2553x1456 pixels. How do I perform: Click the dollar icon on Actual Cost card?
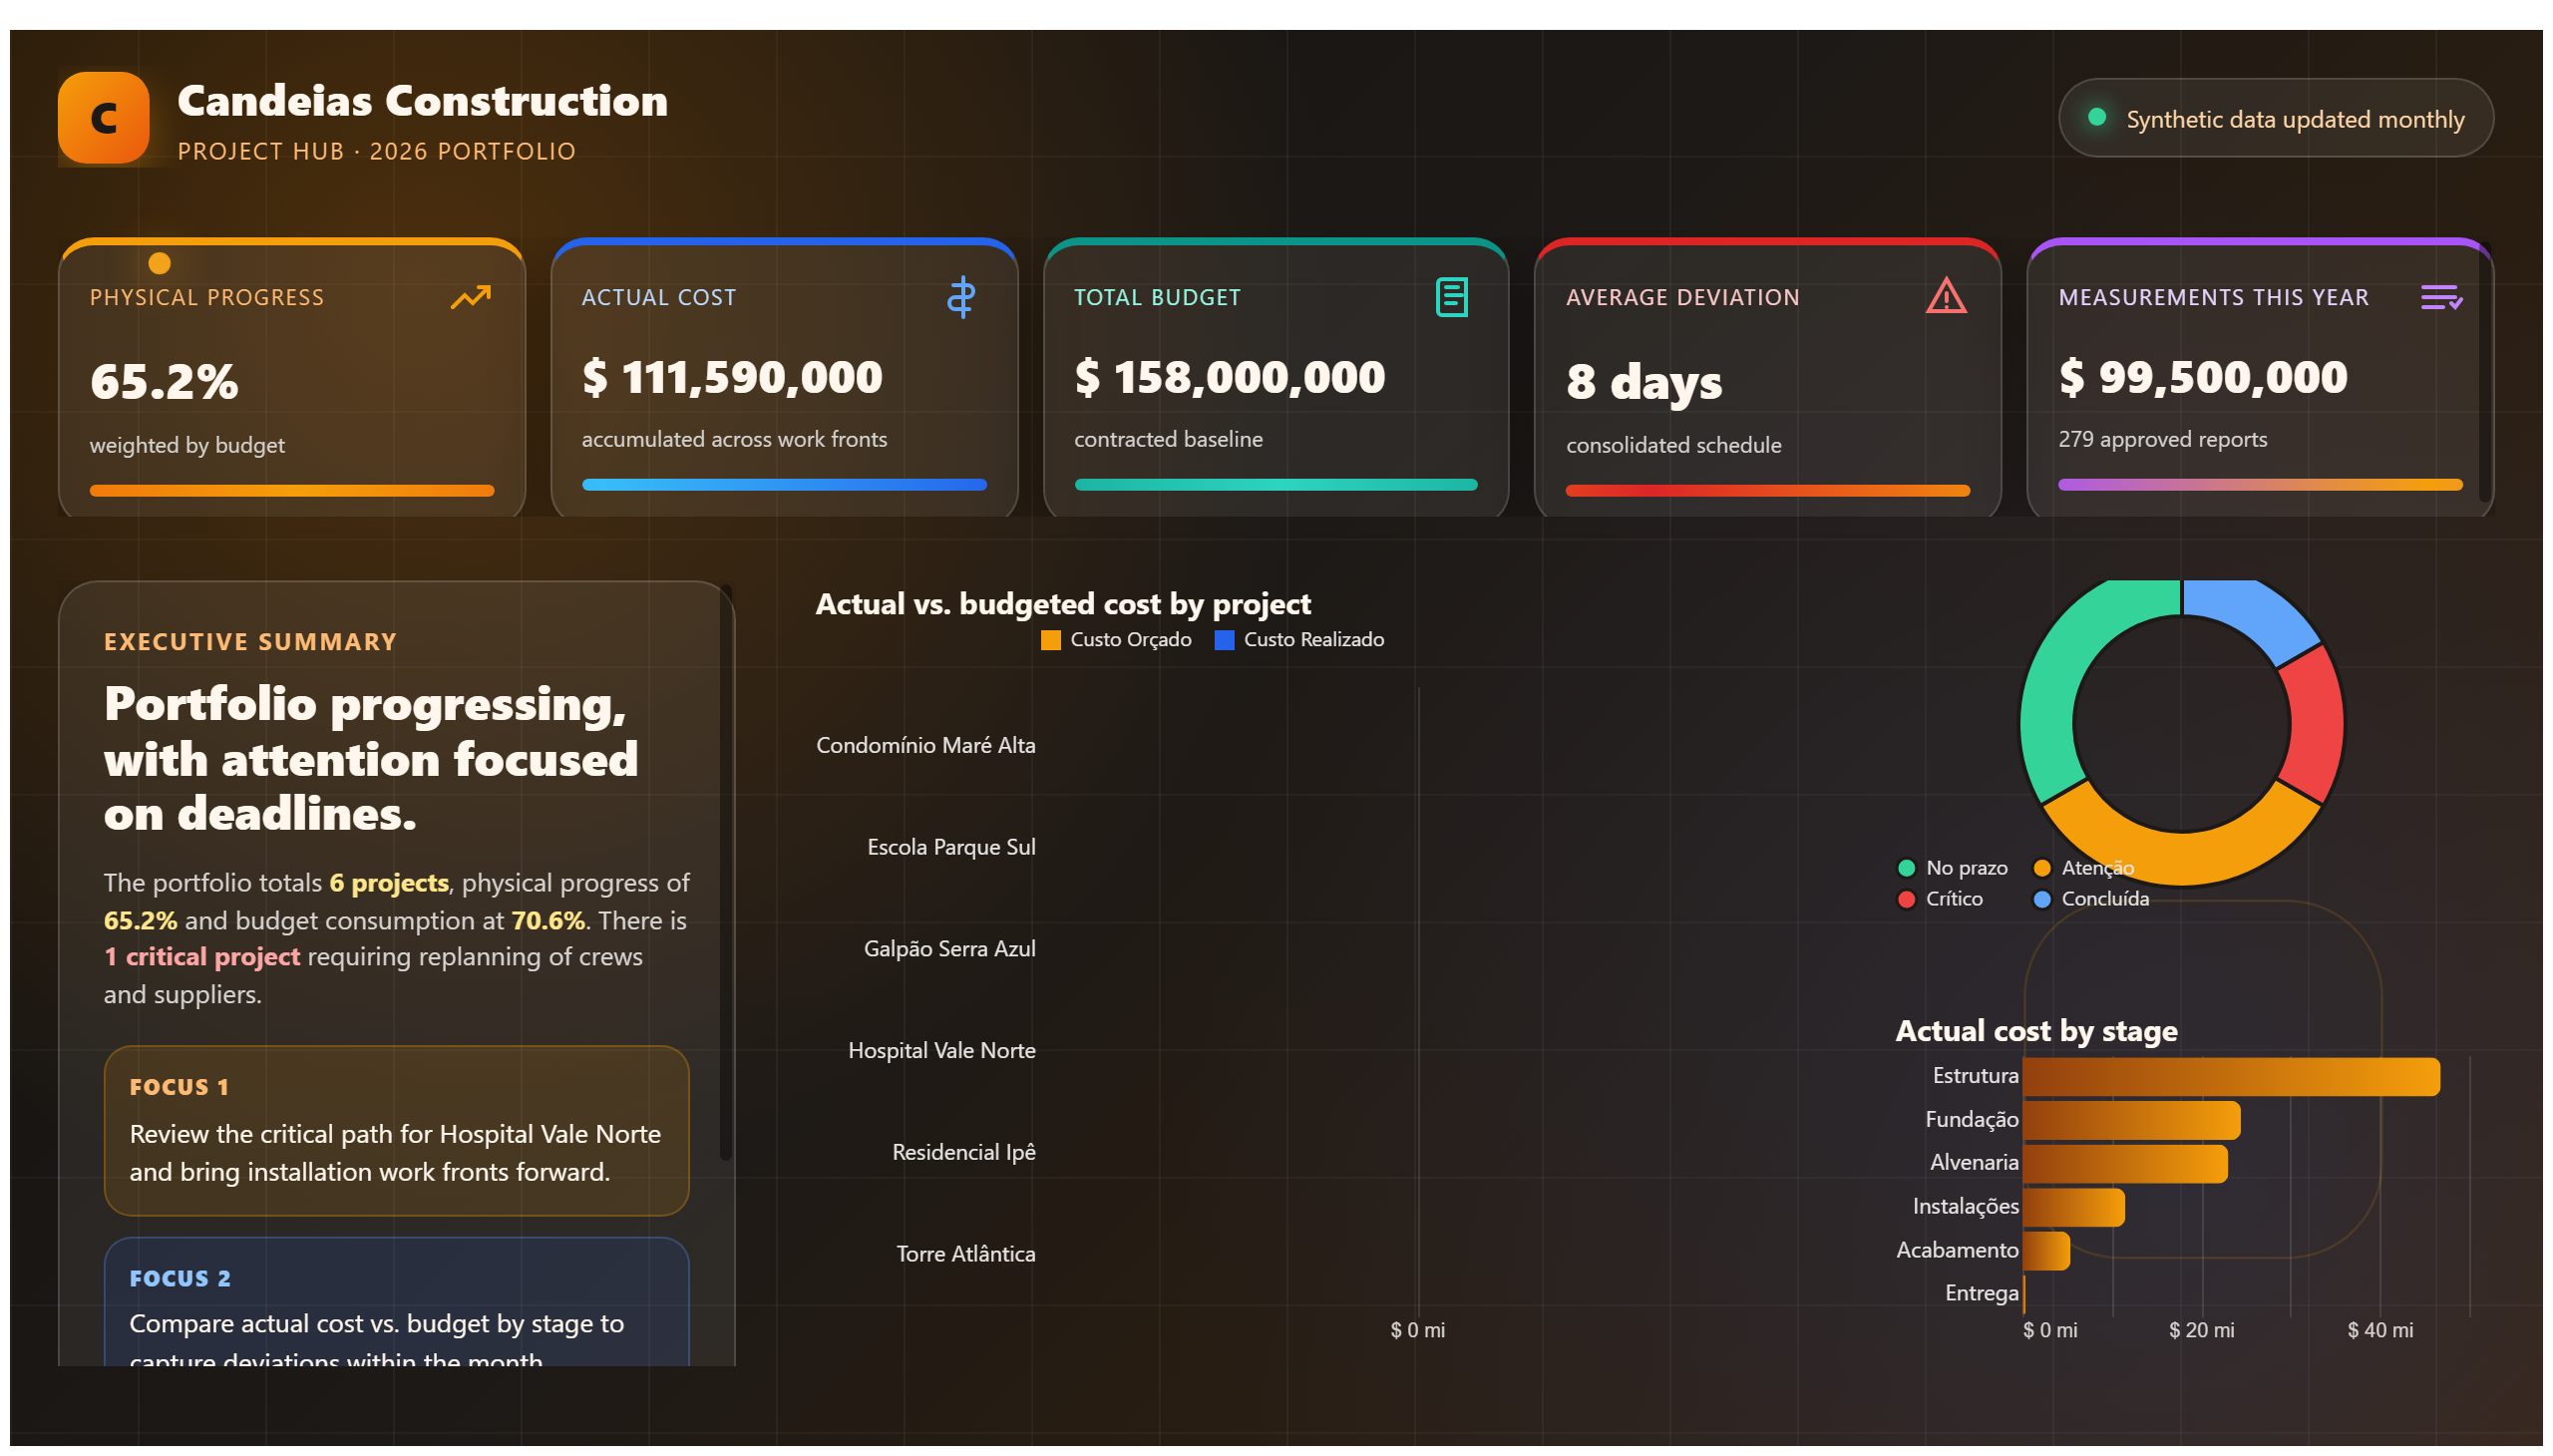click(x=961, y=297)
